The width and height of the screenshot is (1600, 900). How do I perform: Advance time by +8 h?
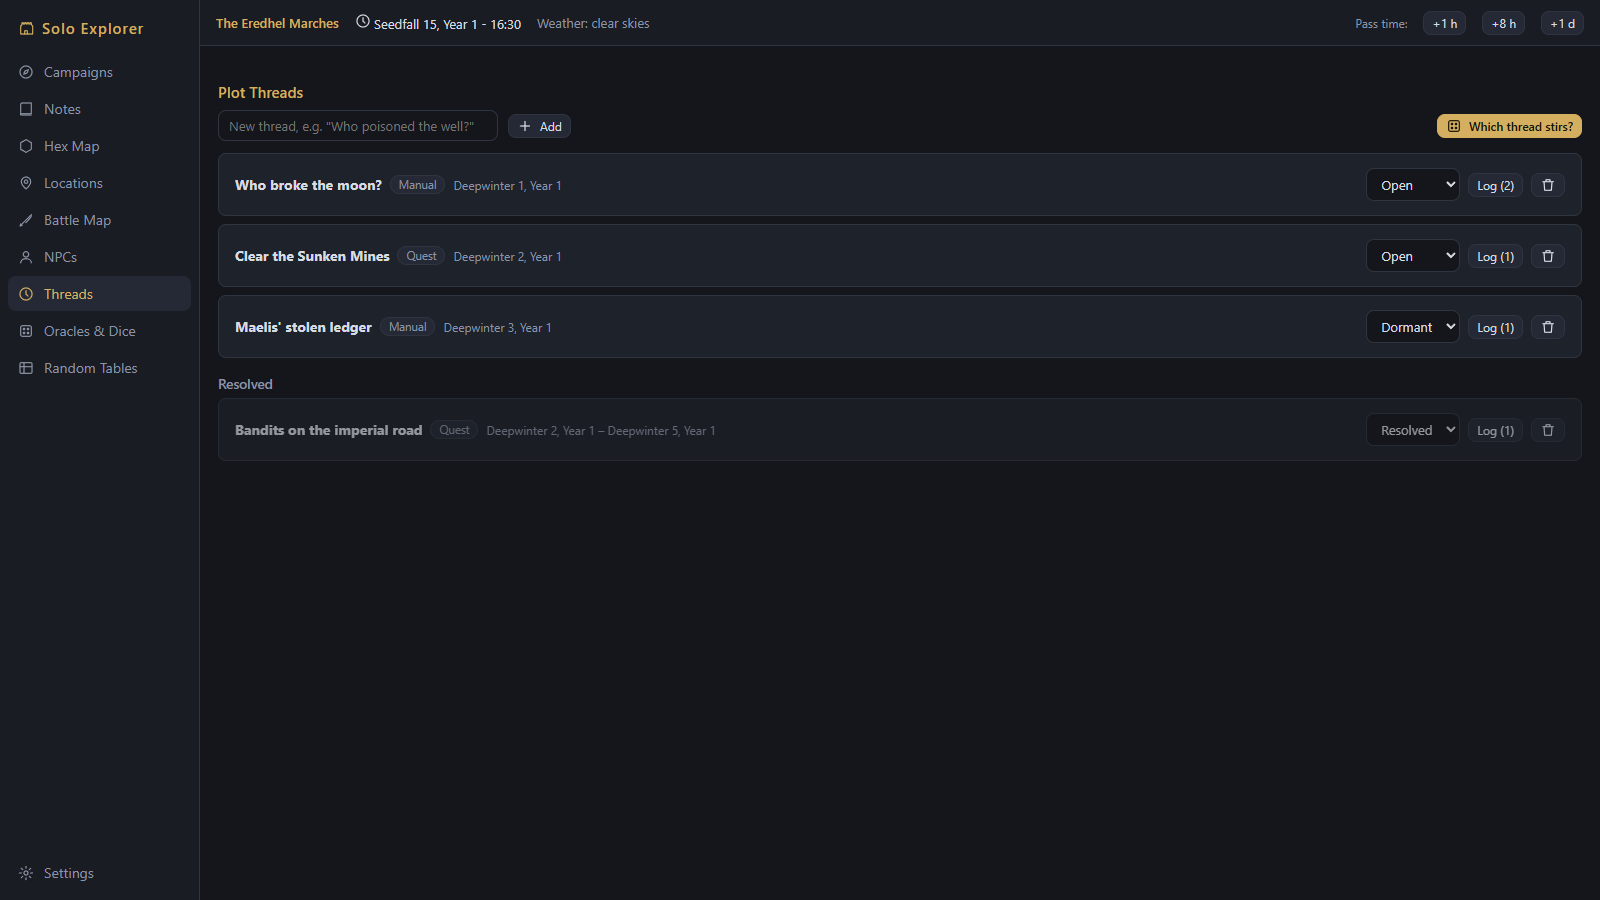coord(1503,23)
